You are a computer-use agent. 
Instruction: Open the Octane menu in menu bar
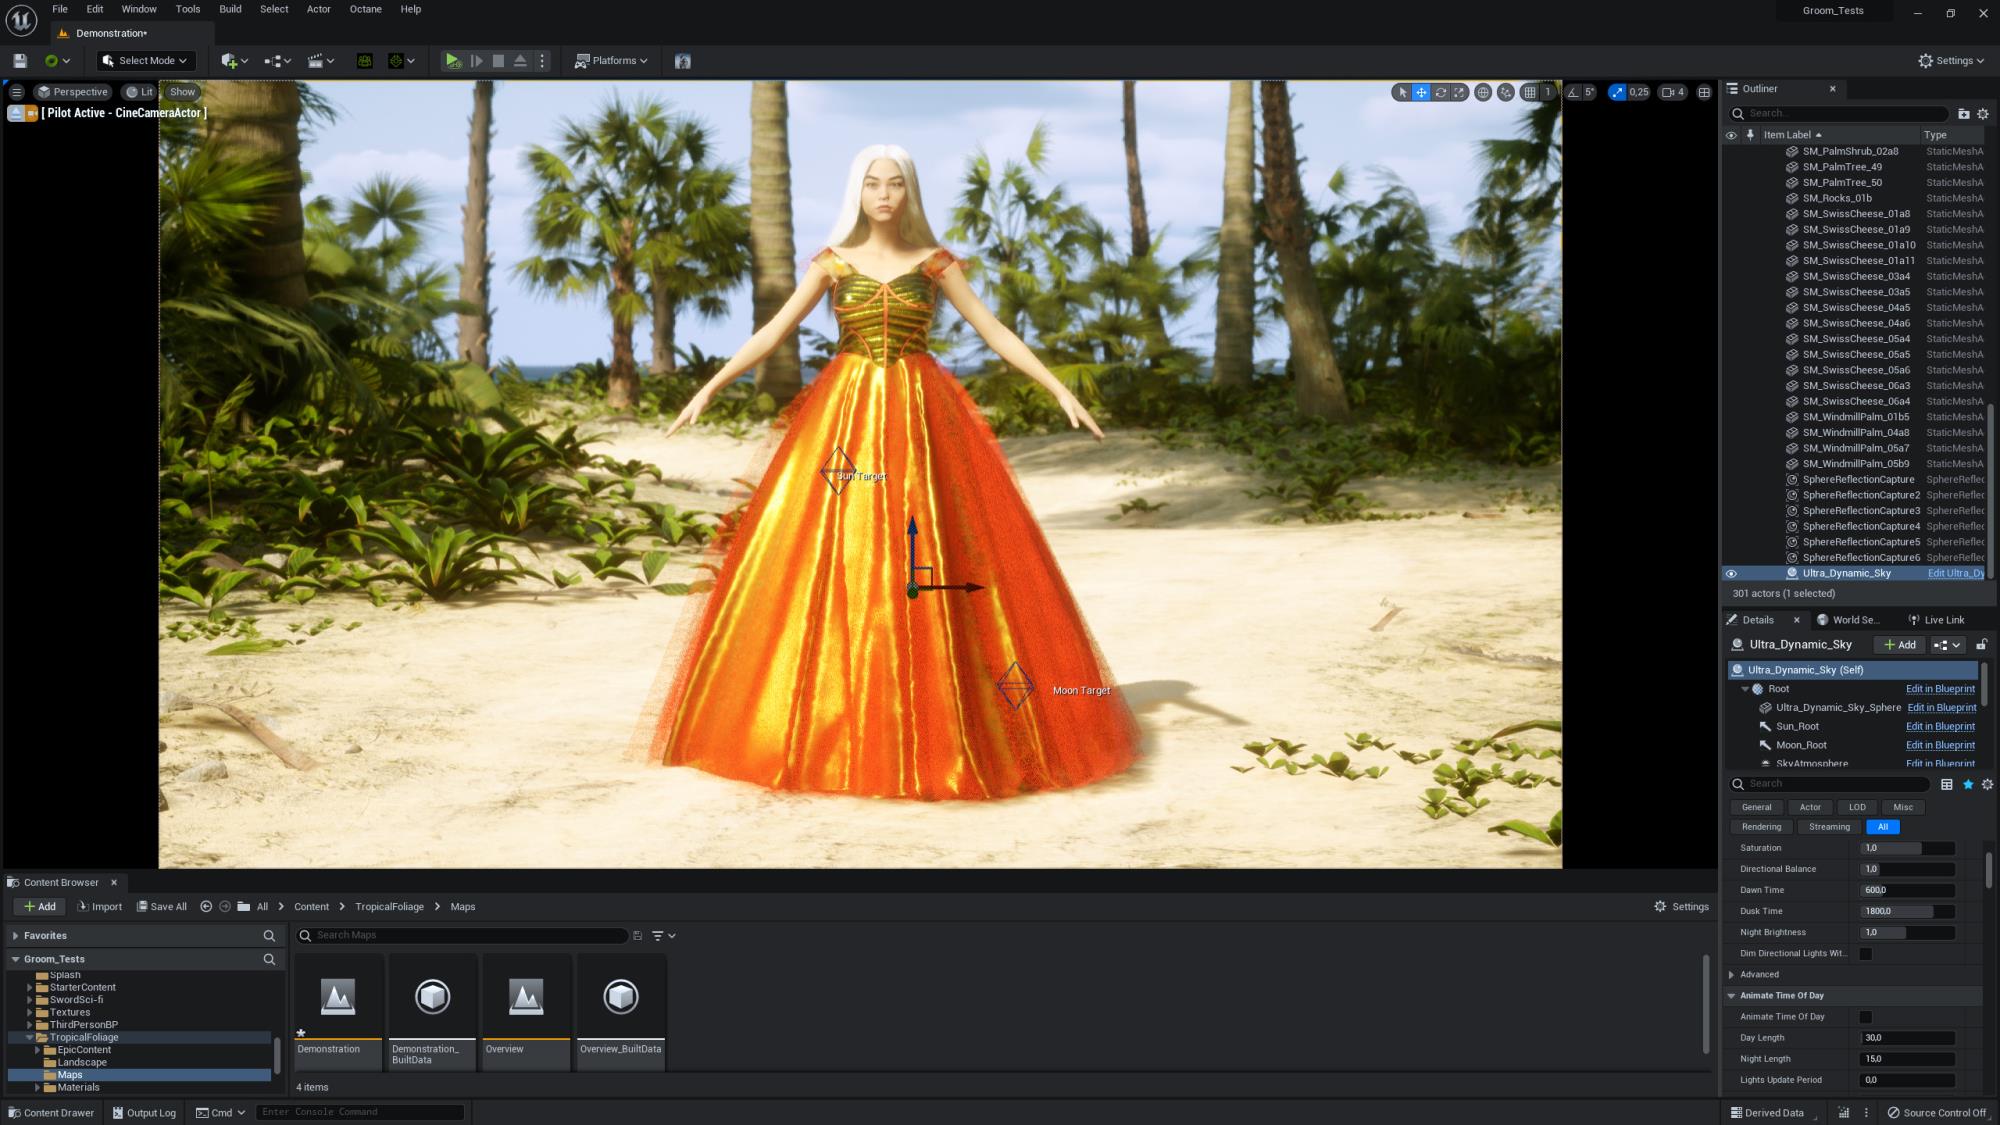365,10
